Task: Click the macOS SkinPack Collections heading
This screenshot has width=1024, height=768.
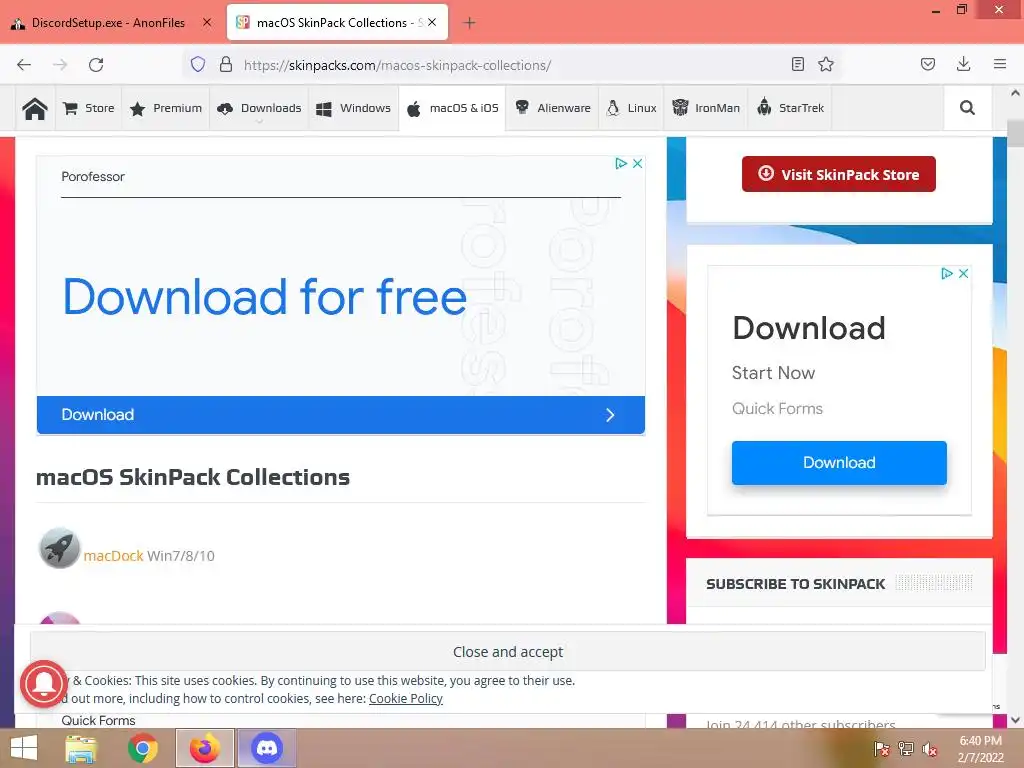Action: click(x=193, y=477)
